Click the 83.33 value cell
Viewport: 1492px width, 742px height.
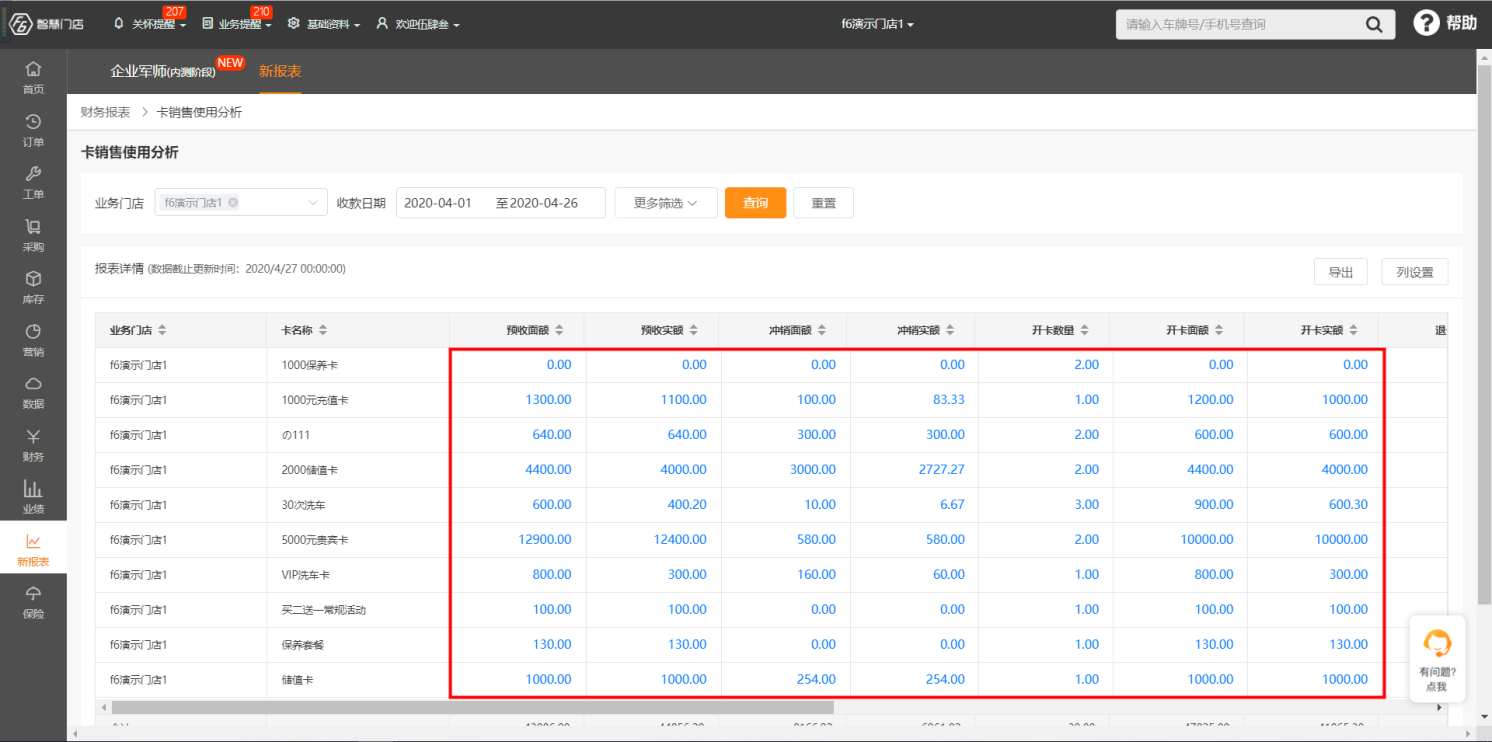click(x=949, y=400)
